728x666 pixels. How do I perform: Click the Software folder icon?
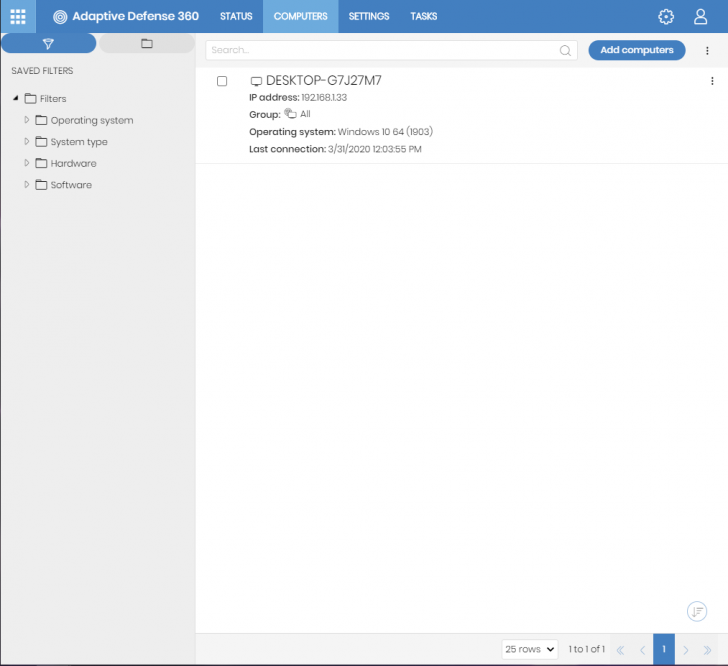[x=41, y=184]
